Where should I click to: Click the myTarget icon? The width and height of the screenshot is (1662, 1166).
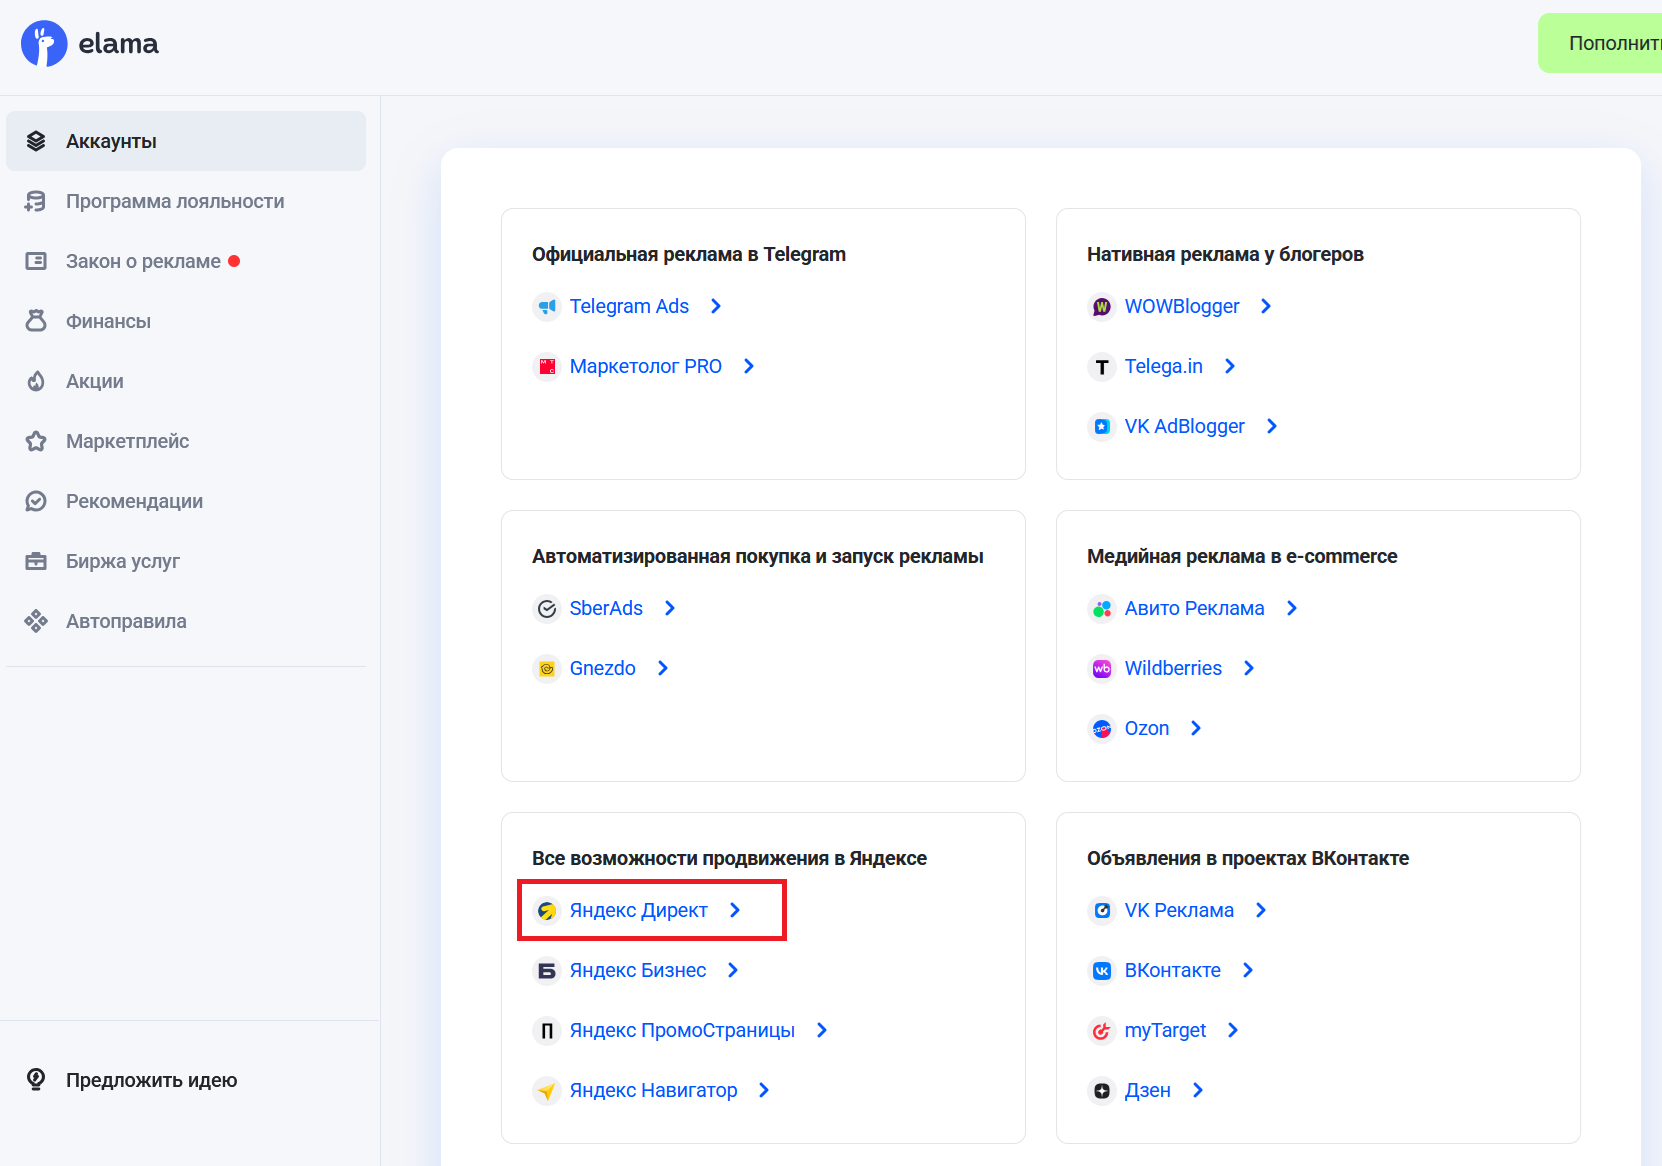1101,1030
